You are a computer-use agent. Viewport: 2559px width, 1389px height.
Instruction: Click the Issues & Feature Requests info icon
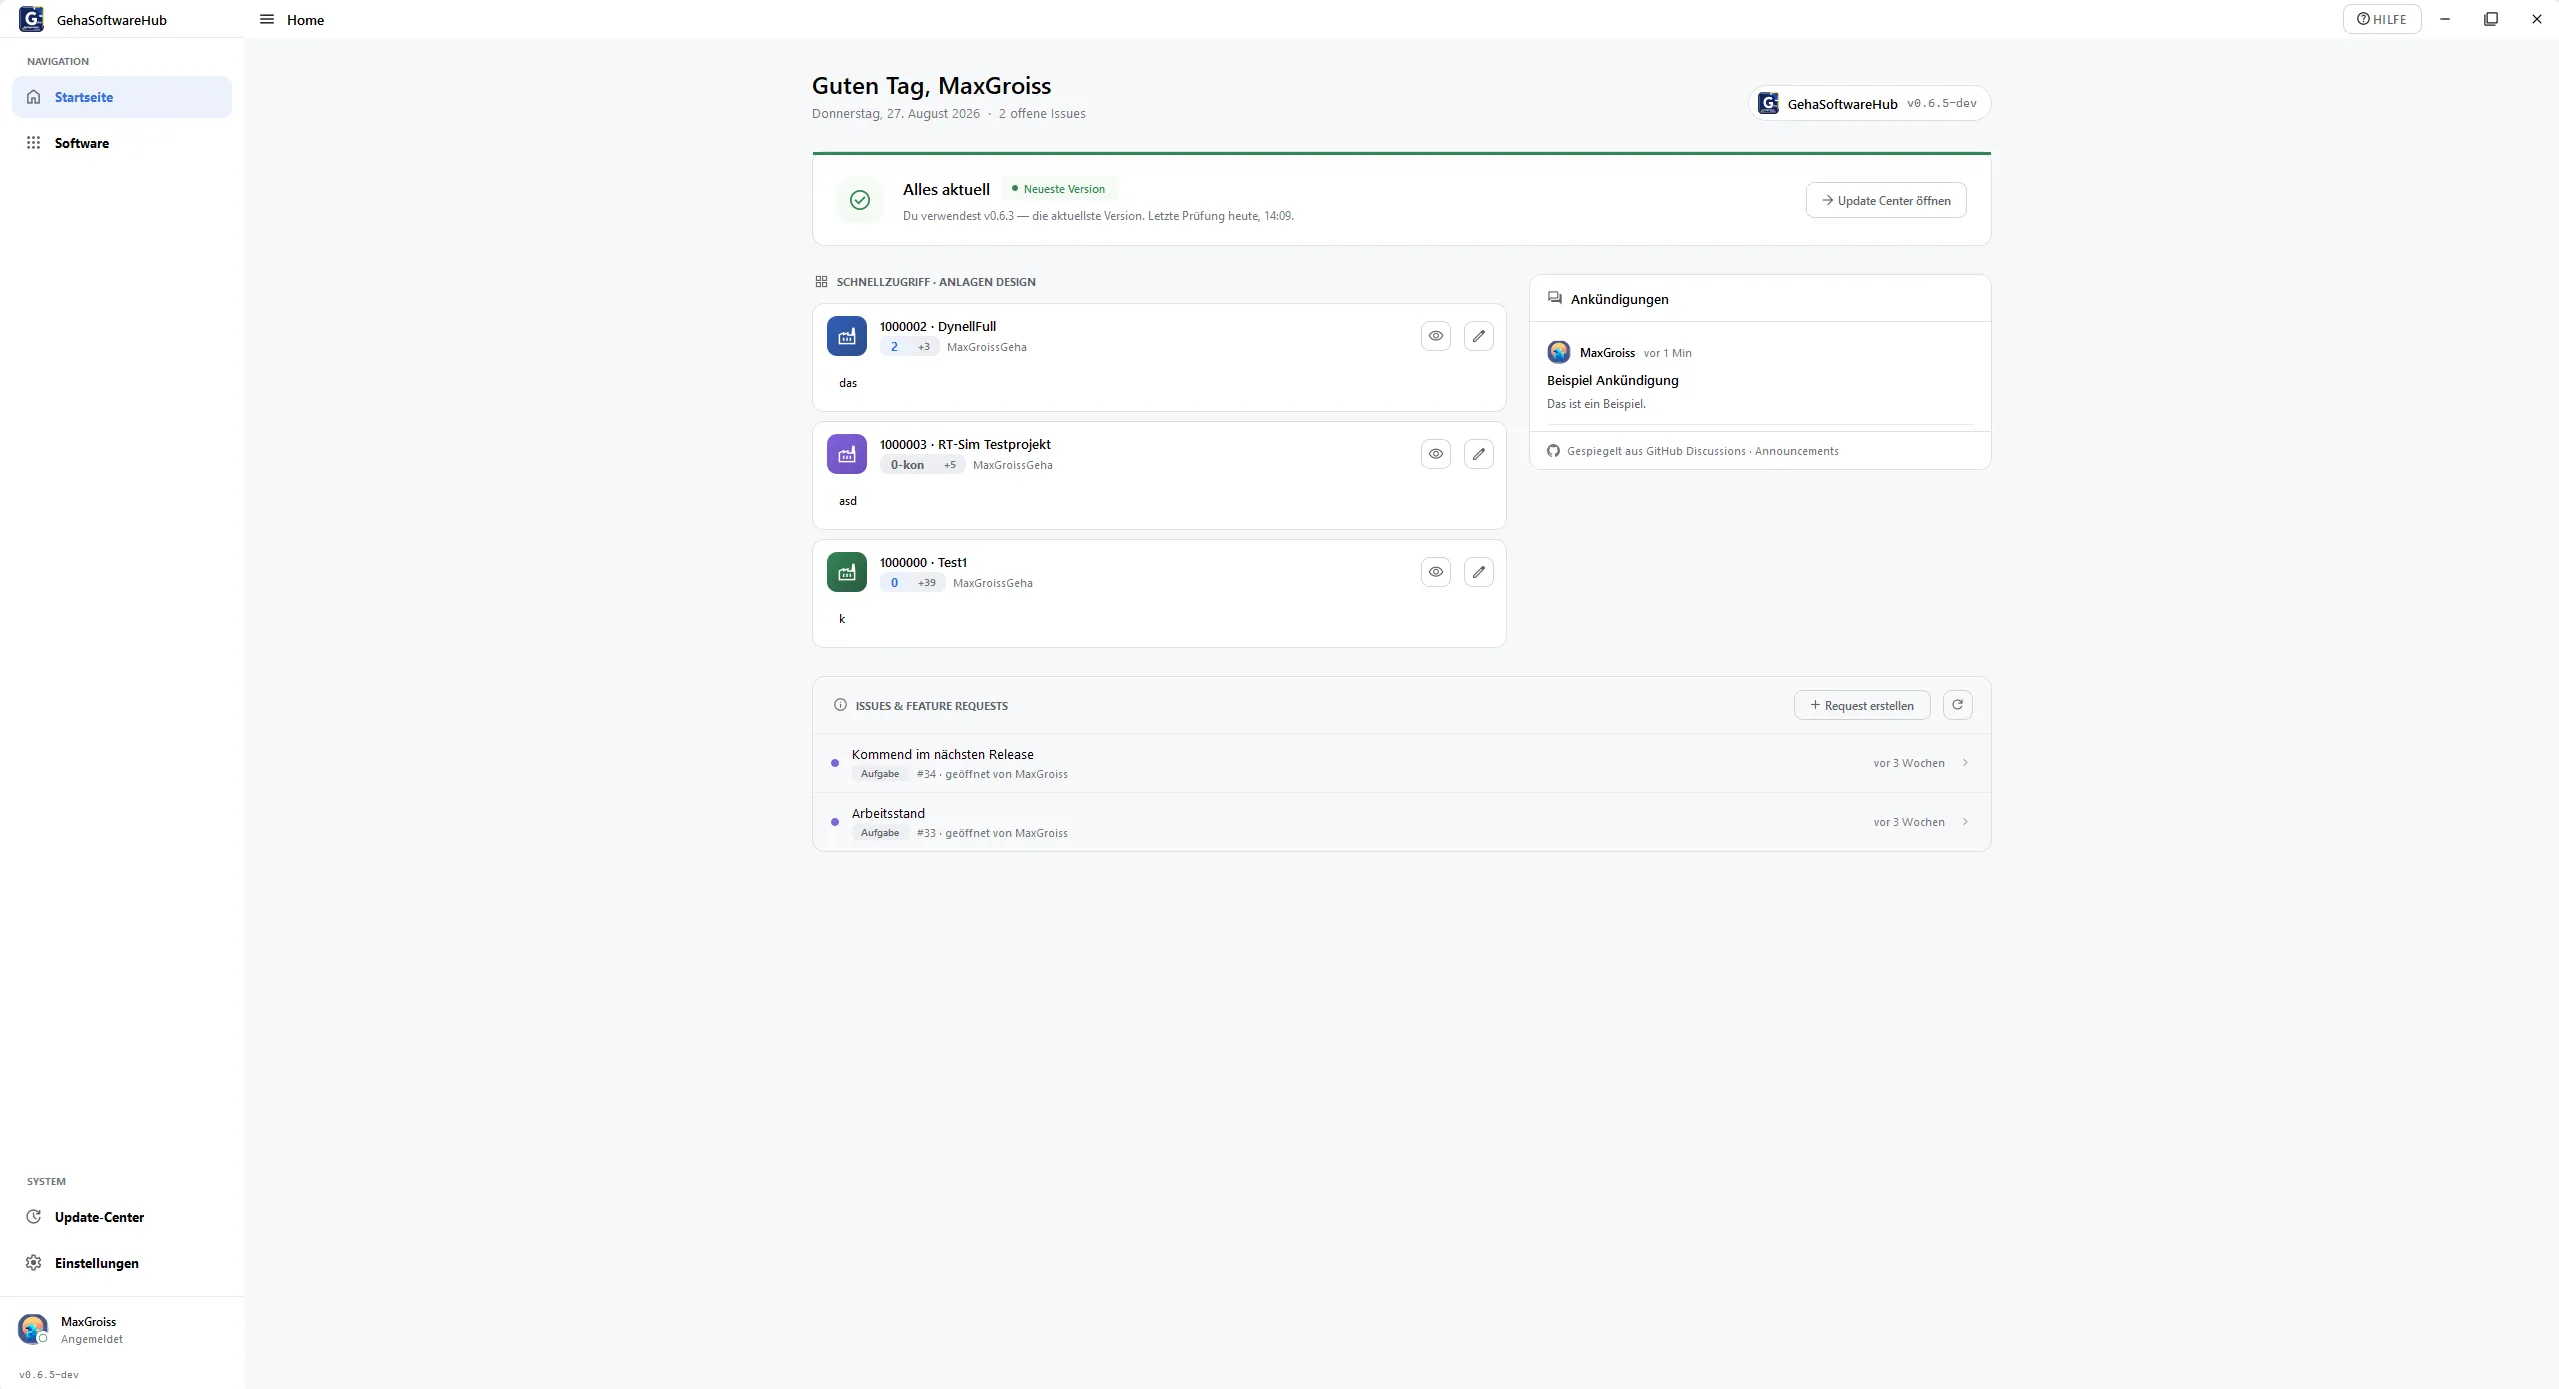[x=840, y=705]
